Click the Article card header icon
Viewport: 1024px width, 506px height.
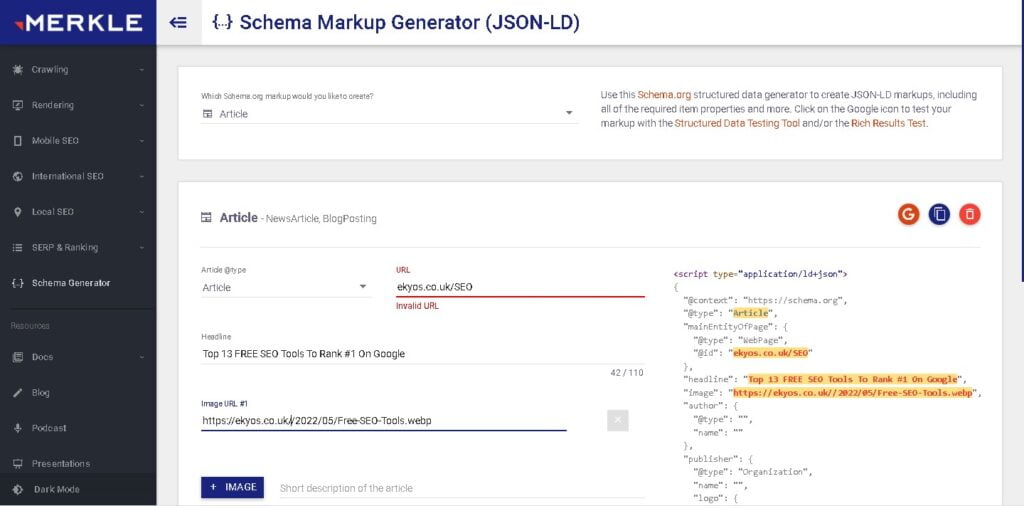tap(206, 218)
